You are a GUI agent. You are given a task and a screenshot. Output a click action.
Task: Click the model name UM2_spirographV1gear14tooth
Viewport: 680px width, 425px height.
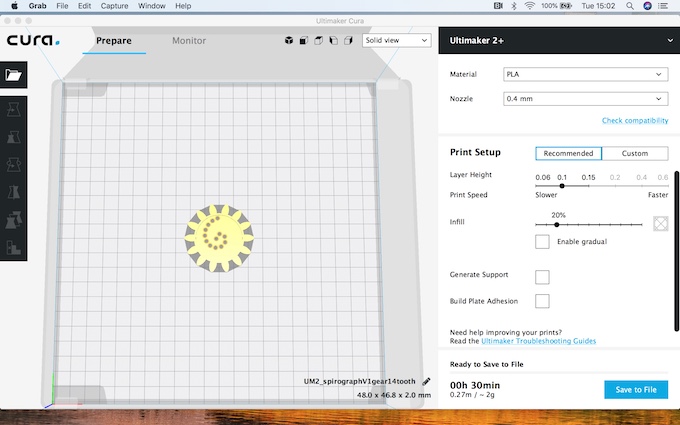360,382
